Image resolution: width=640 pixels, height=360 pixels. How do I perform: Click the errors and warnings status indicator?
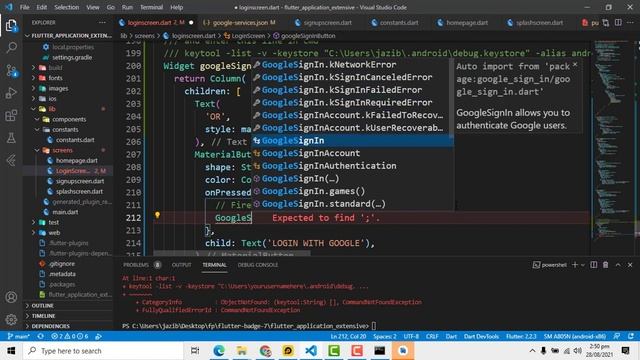70,336
